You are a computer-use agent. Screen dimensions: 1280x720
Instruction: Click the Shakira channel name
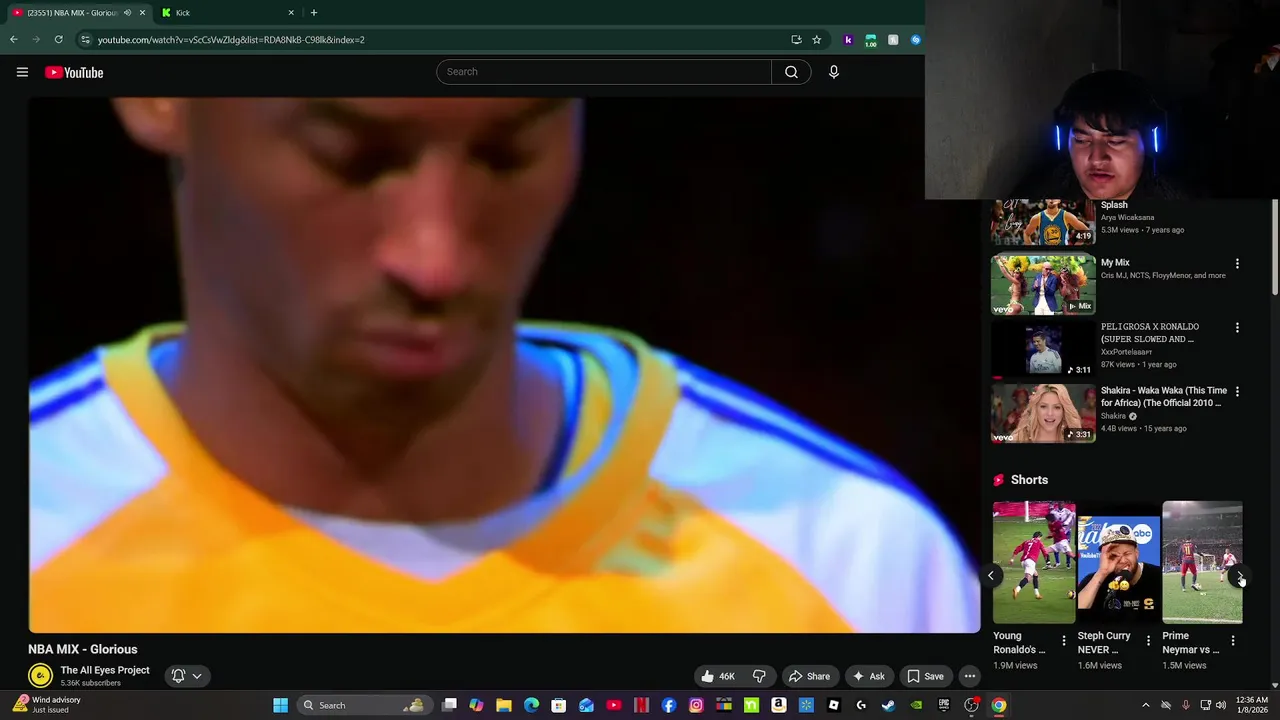pos(1113,416)
